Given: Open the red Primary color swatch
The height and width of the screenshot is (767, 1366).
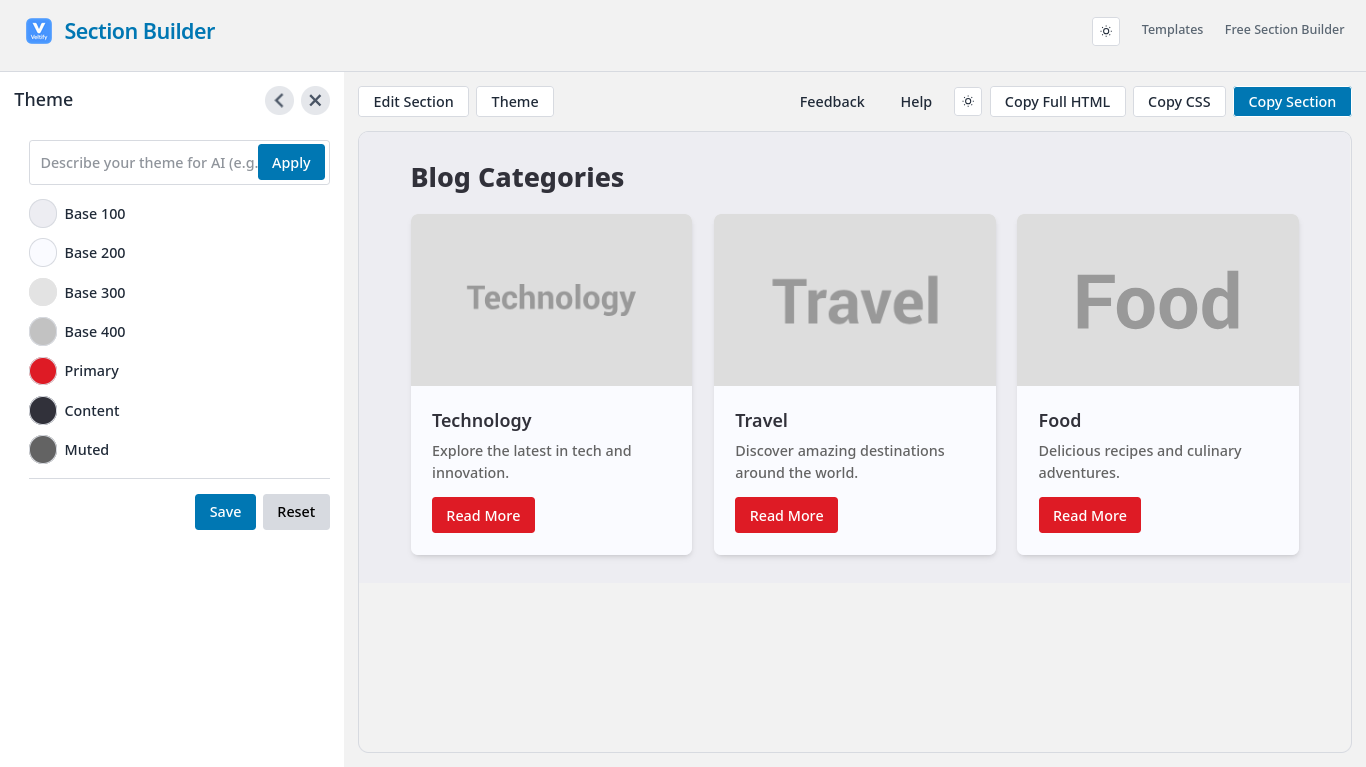Looking at the screenshot, I should click(43, 371).
